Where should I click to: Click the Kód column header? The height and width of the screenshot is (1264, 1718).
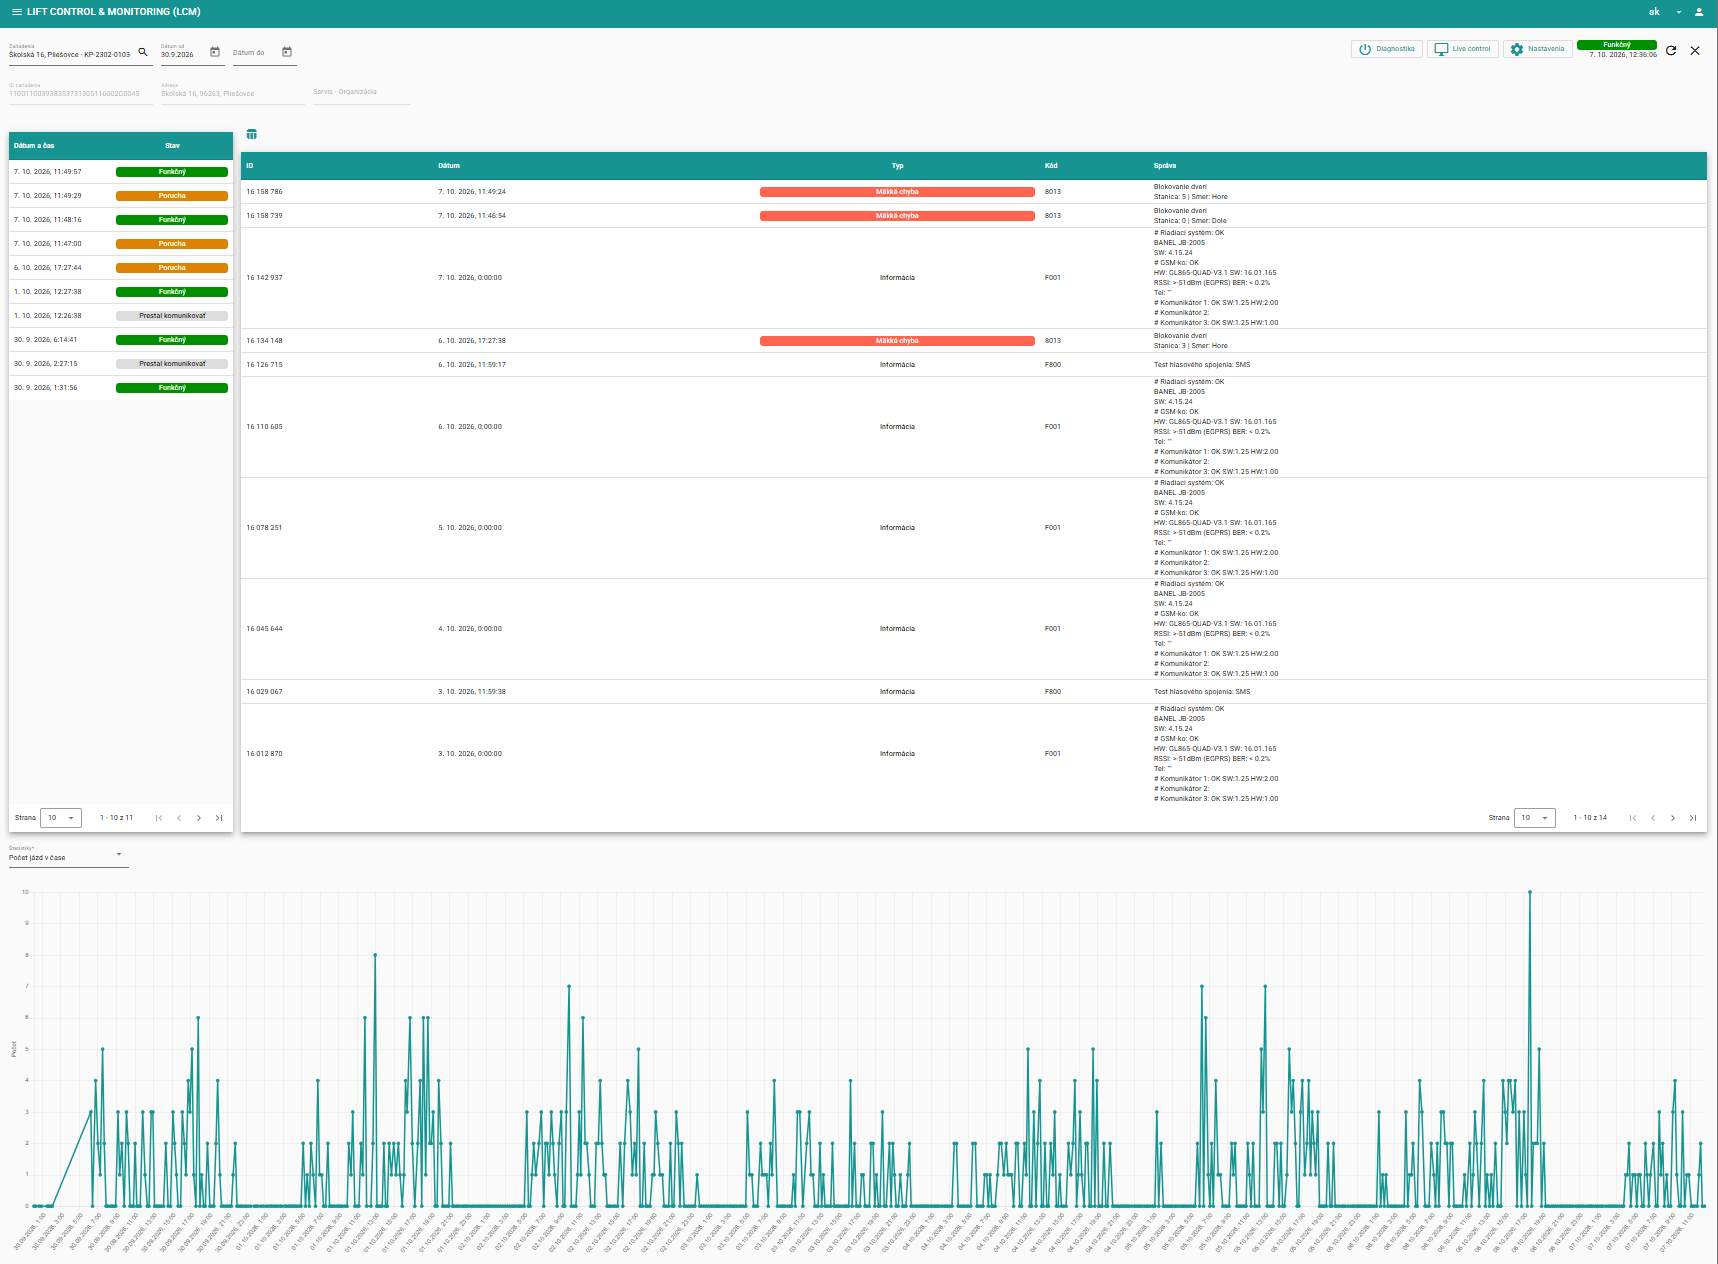(x=1051, y=166)
